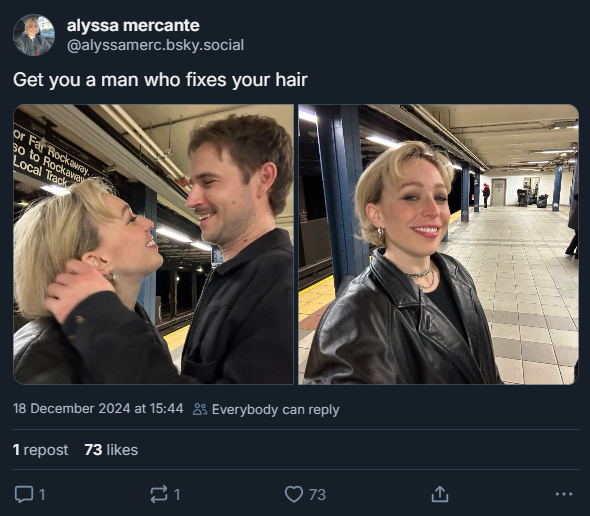Click the 18 December 2024 timestamp
The image size is (590, 516).
(98, 409)
